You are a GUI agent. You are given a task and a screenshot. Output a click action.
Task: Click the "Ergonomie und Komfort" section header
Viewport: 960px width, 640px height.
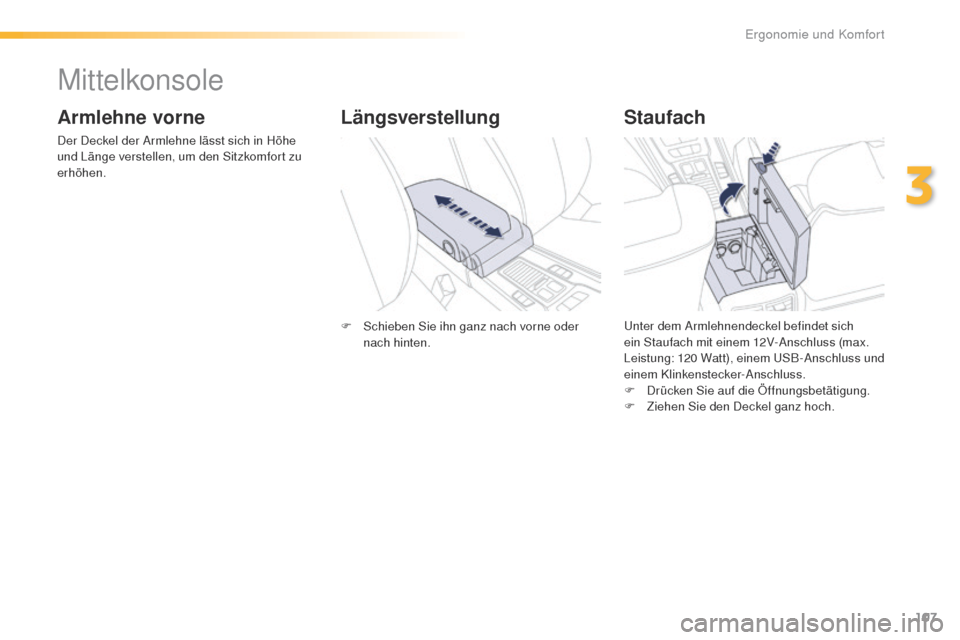click(x=814, y=34)
